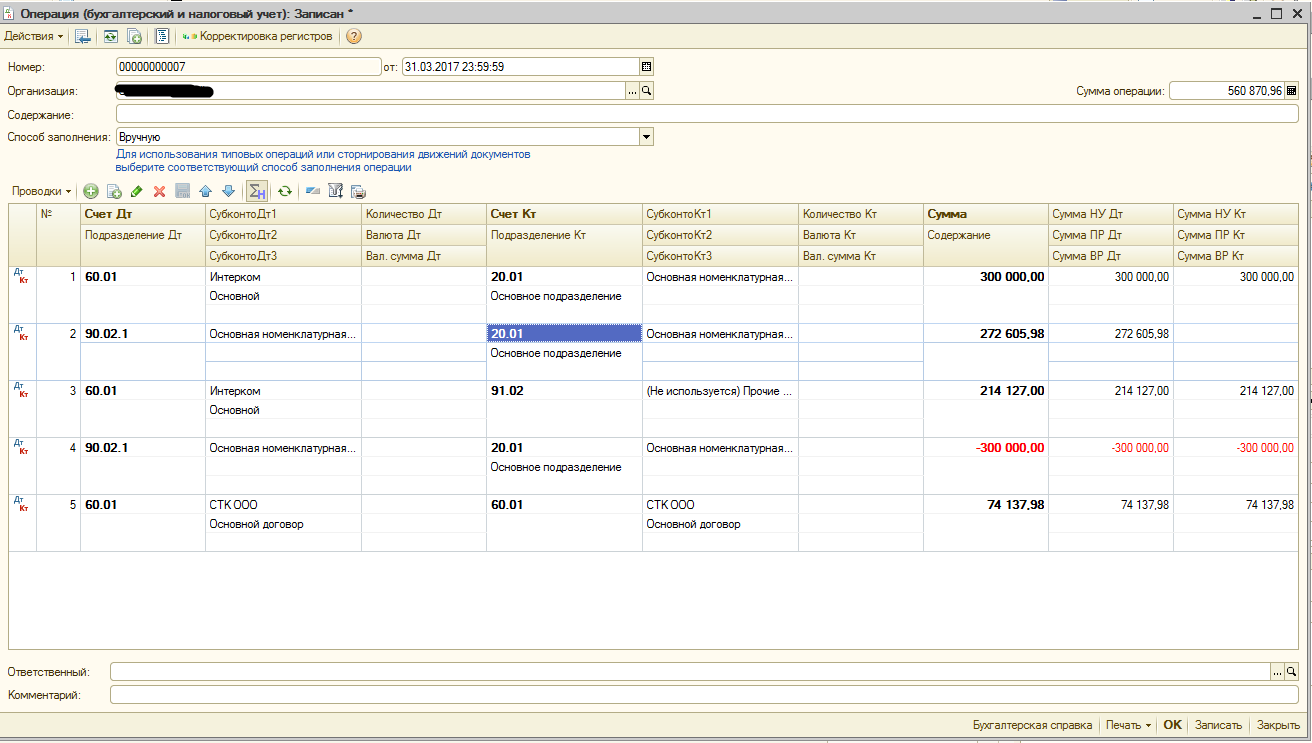Open the calendar picker beside the date

point(646,67)
